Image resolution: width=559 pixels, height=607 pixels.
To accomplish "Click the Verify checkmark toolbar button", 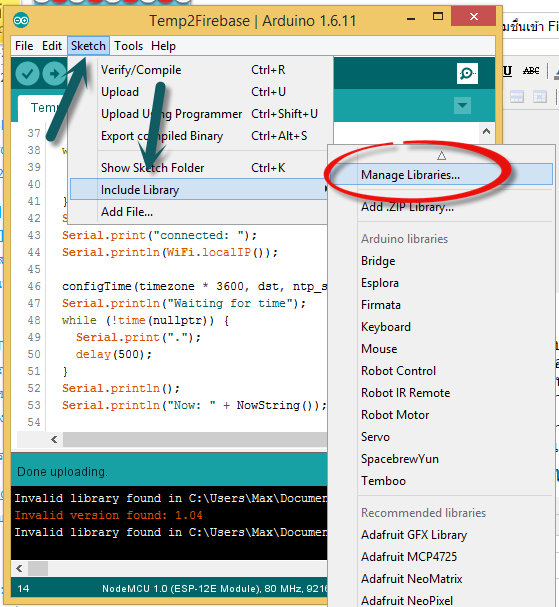I will click(x=27, y=74).
